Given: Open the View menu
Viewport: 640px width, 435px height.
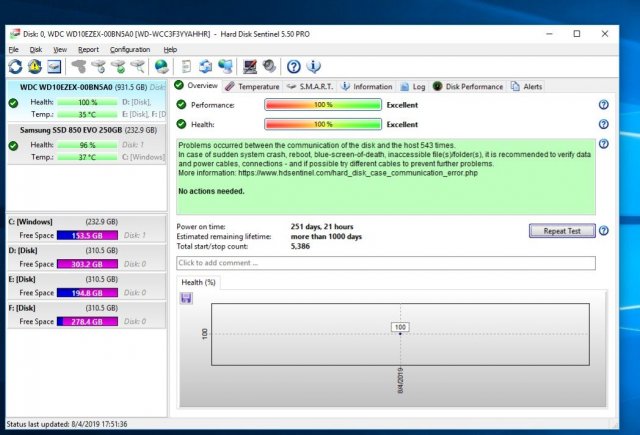Looking at the screenshot, I should 60,49.
